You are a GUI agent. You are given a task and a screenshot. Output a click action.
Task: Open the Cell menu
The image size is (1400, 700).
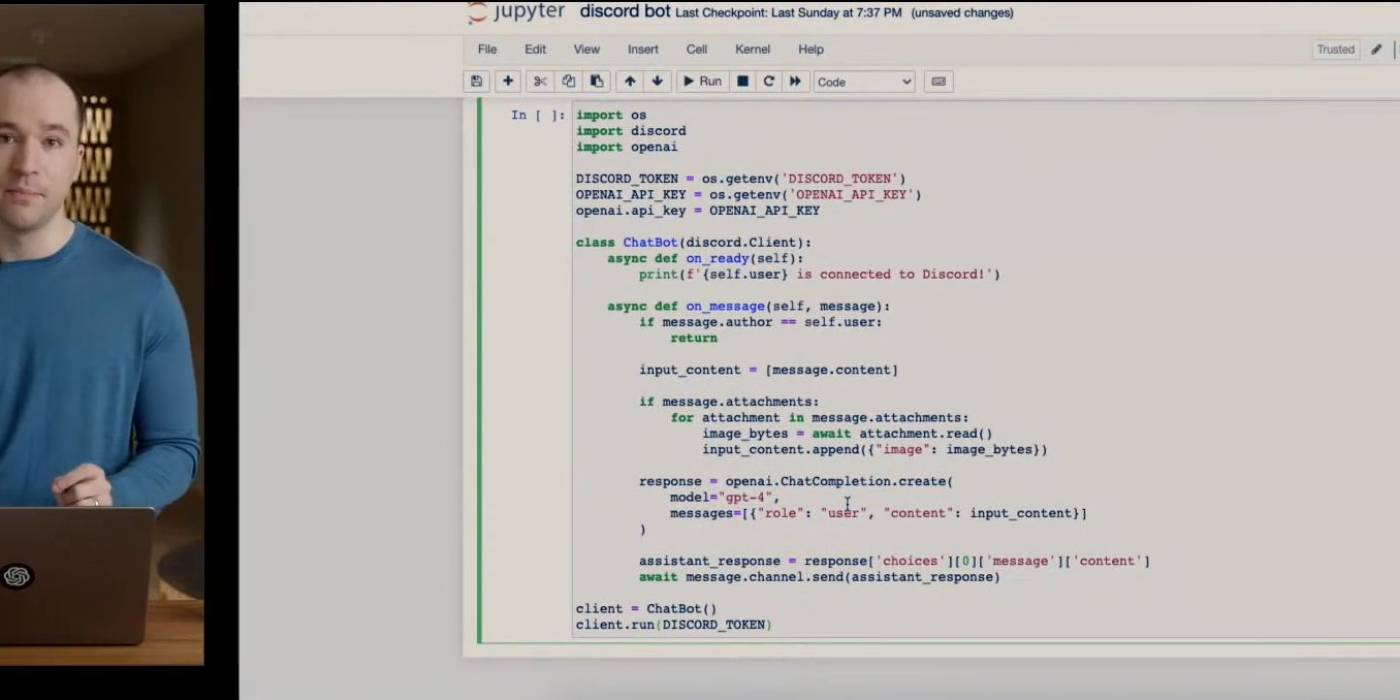[x=696, y=49]
